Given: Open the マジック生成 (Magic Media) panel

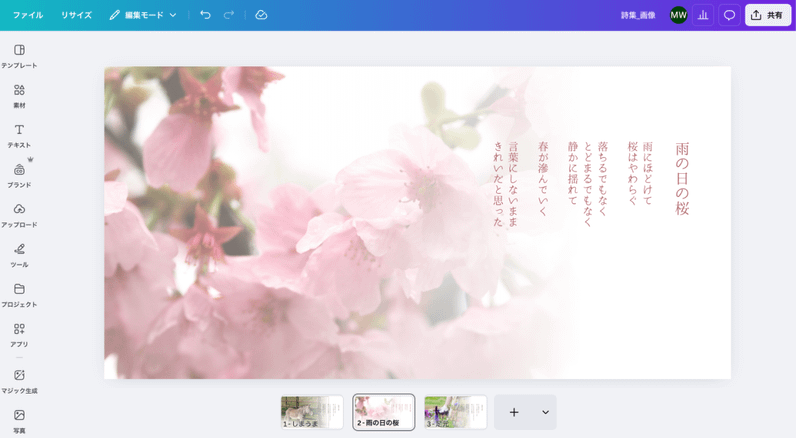Looking at the screenshot, I should click(x=19, y=382).
